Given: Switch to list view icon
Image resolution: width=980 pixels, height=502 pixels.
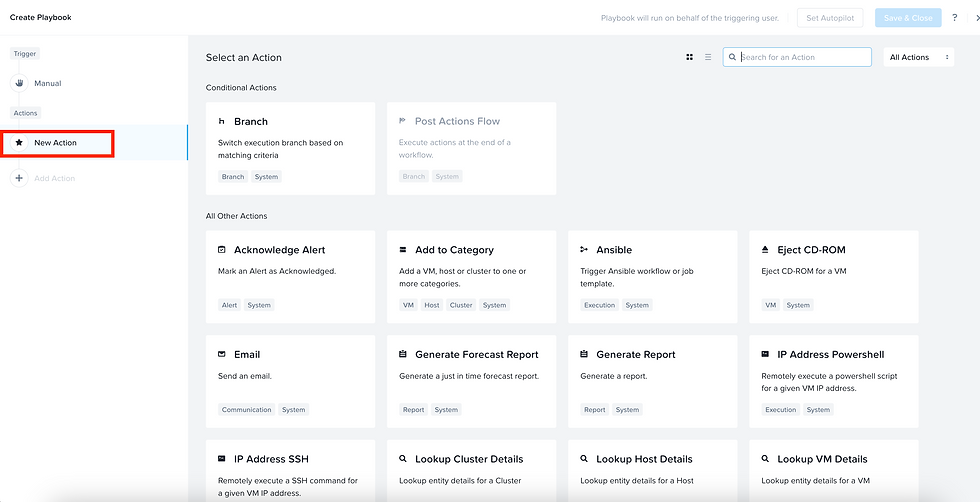Looking at the screenshot, I should 708,57.
